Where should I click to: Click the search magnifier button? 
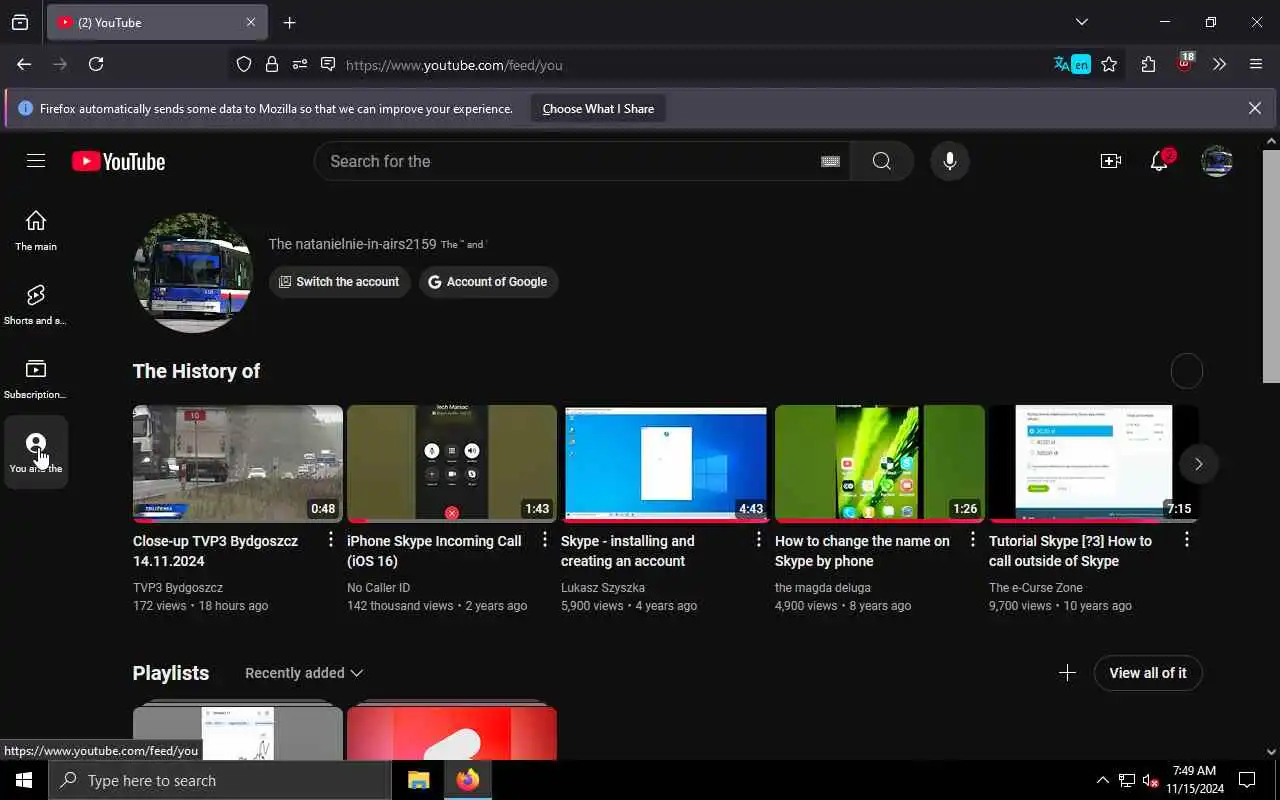[881, 161]
